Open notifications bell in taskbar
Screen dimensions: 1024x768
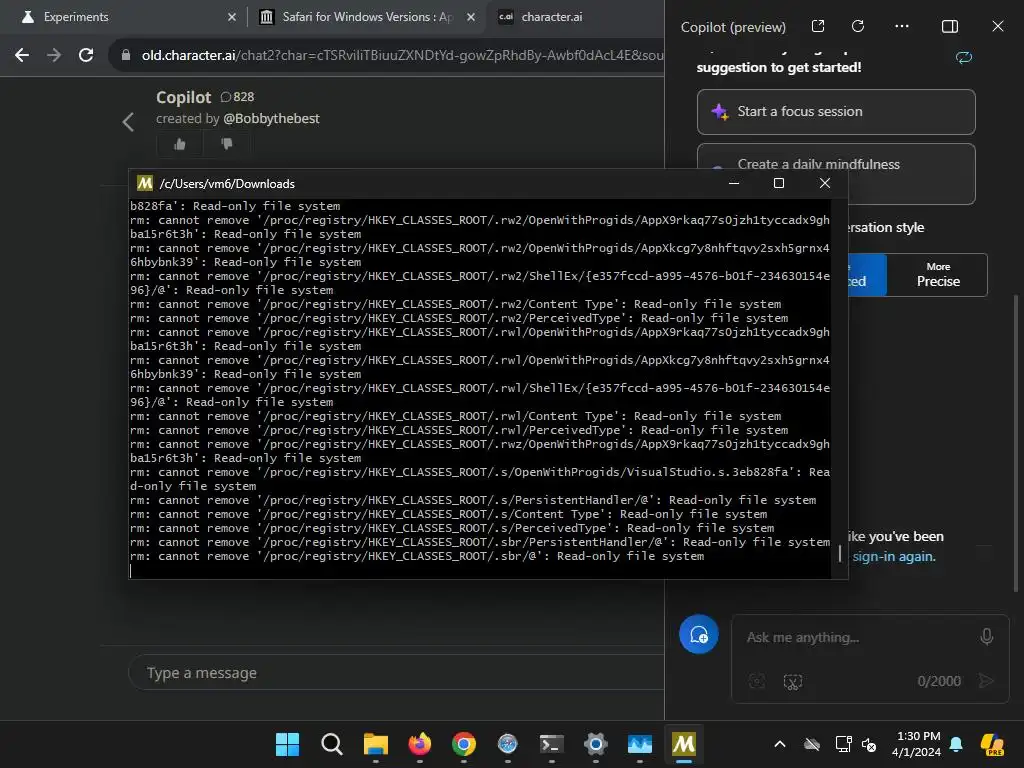pyautogui.click(x=956, y=744)
